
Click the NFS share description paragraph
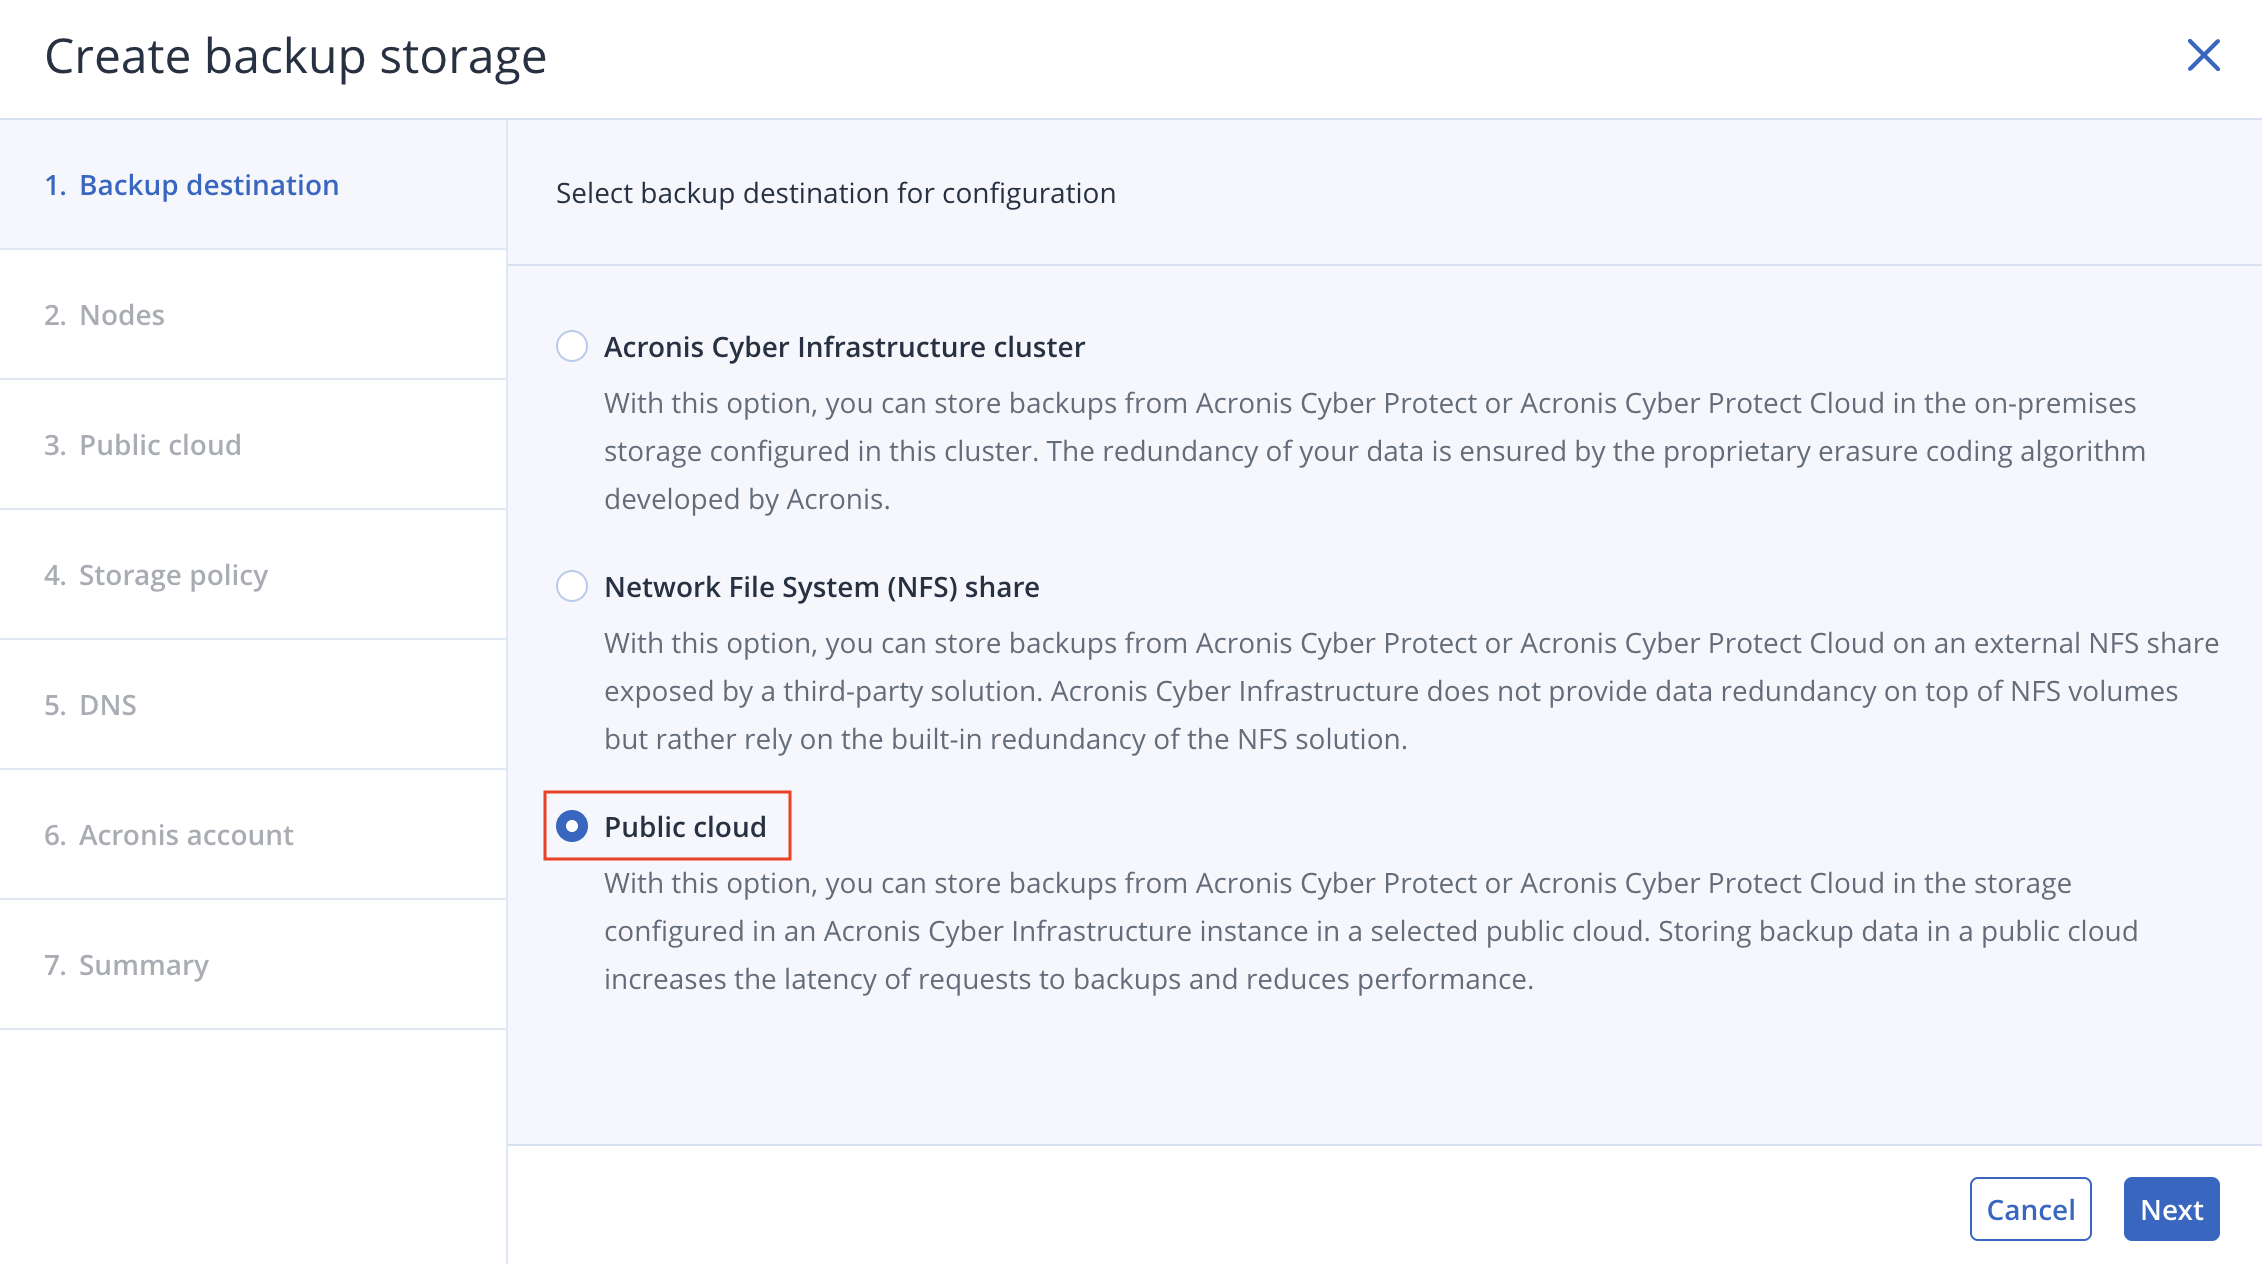[x=1390, y=691]
